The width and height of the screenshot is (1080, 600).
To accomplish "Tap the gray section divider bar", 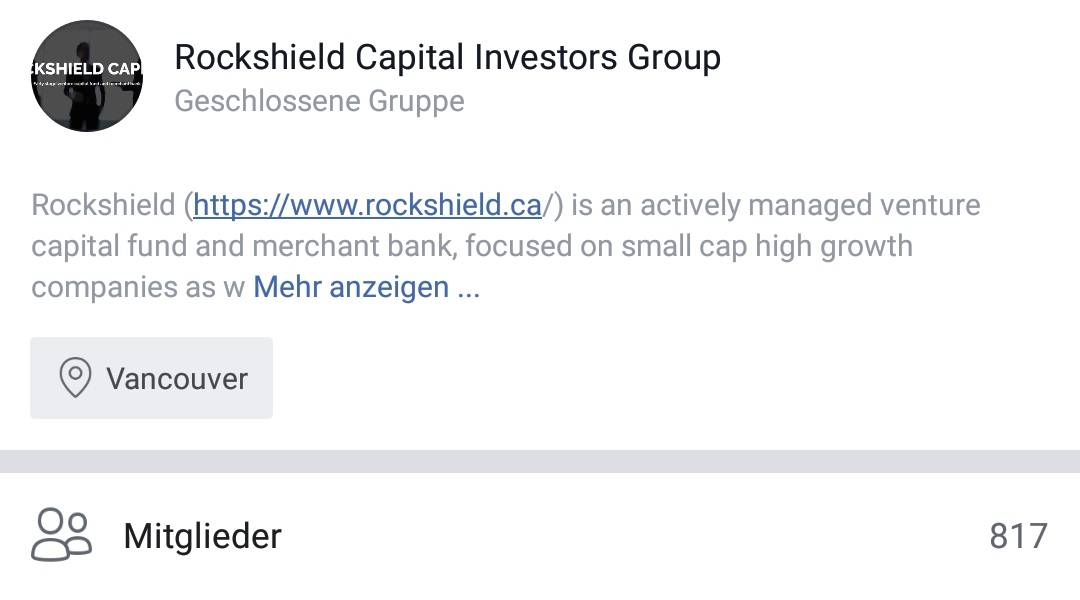I will point(540,461).
